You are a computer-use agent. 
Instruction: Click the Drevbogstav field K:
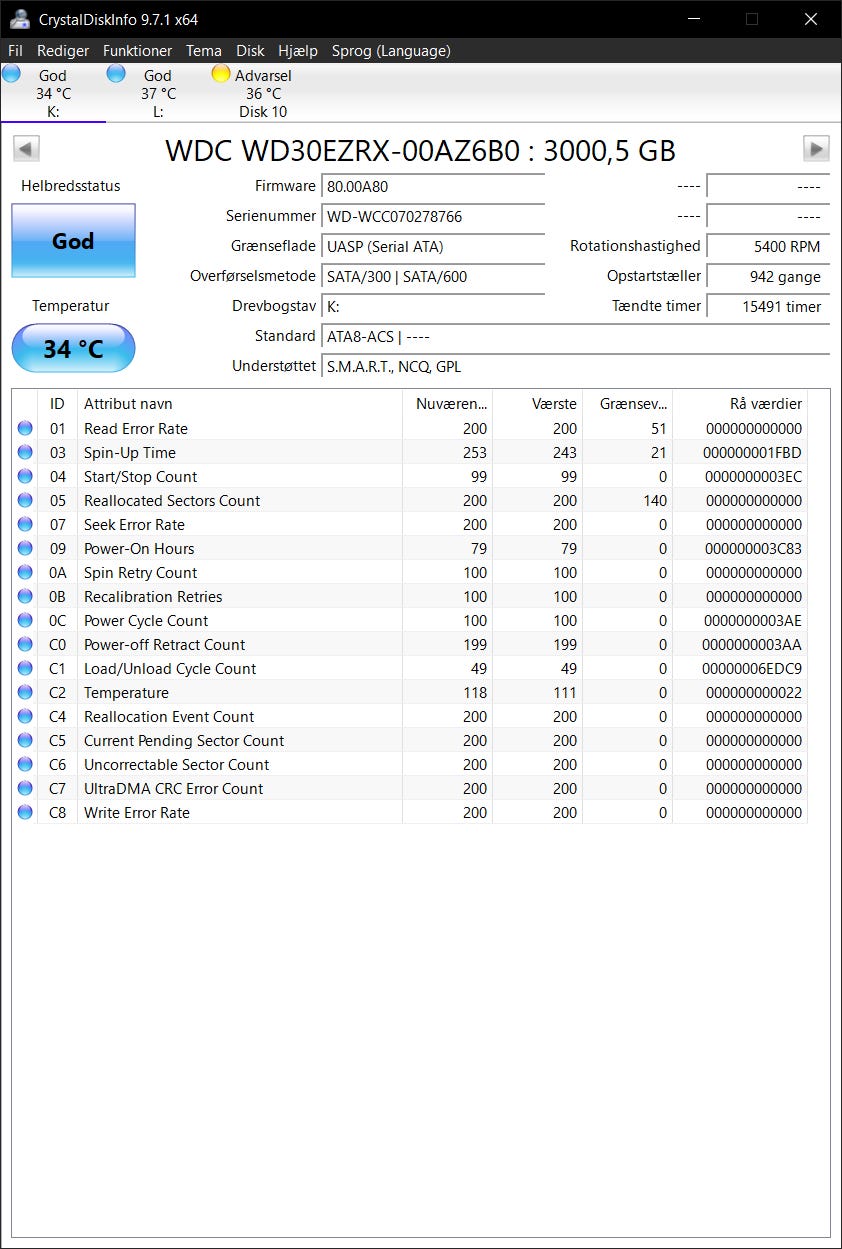[433, 307]
